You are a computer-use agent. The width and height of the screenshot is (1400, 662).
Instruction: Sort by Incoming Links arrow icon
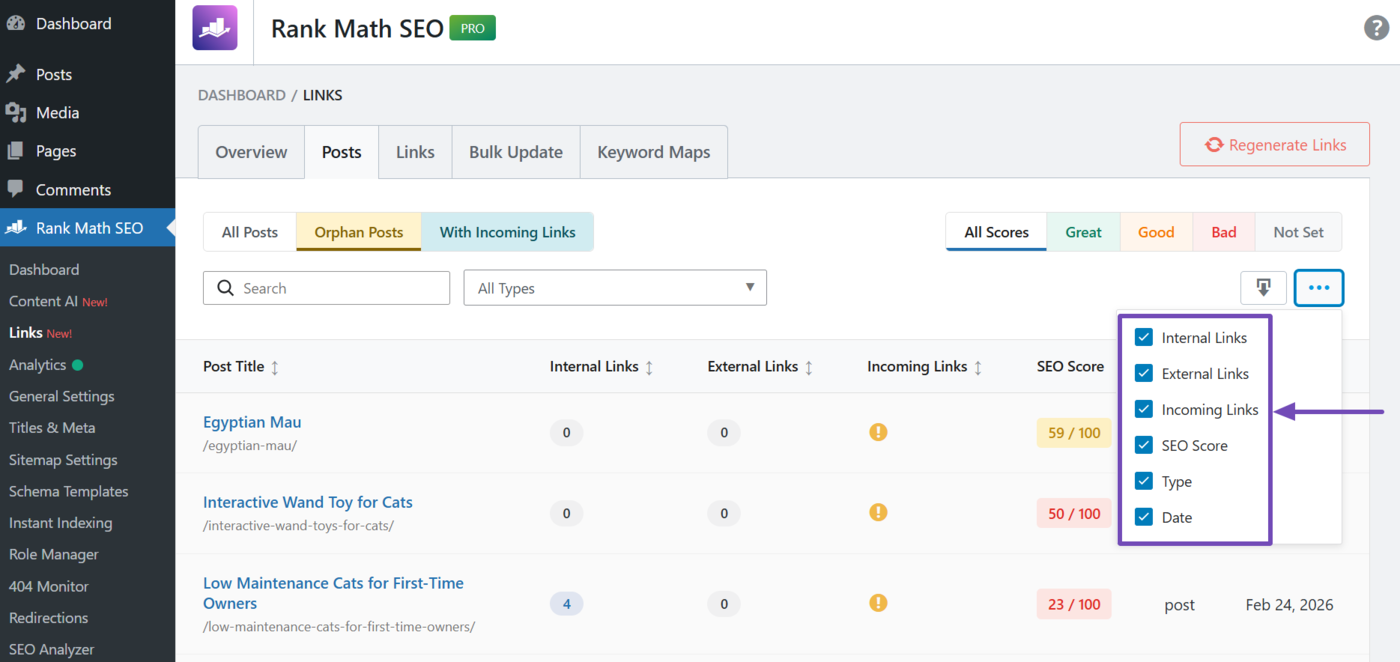pyautogui.click(x=978, y=367)
